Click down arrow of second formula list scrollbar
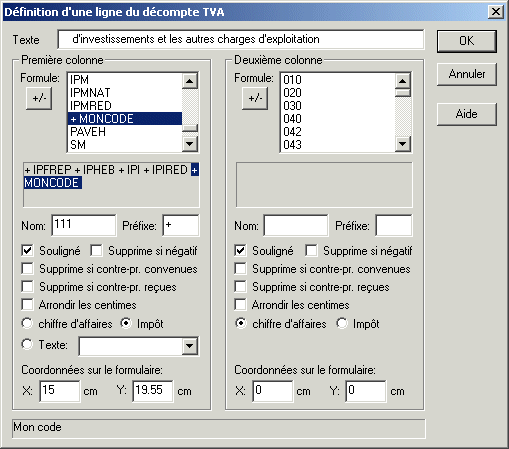The width and height of the screenshot is (509, 449). point(403,144)
